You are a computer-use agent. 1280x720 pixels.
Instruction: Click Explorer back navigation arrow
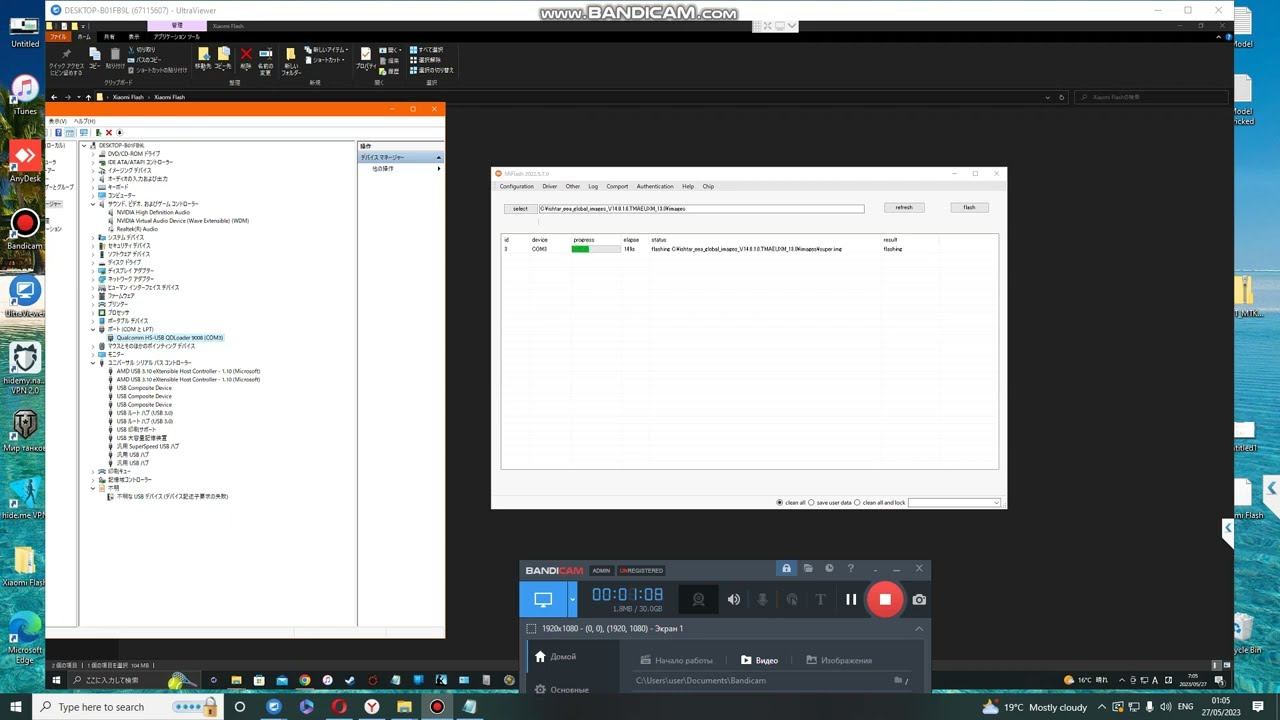54,97
